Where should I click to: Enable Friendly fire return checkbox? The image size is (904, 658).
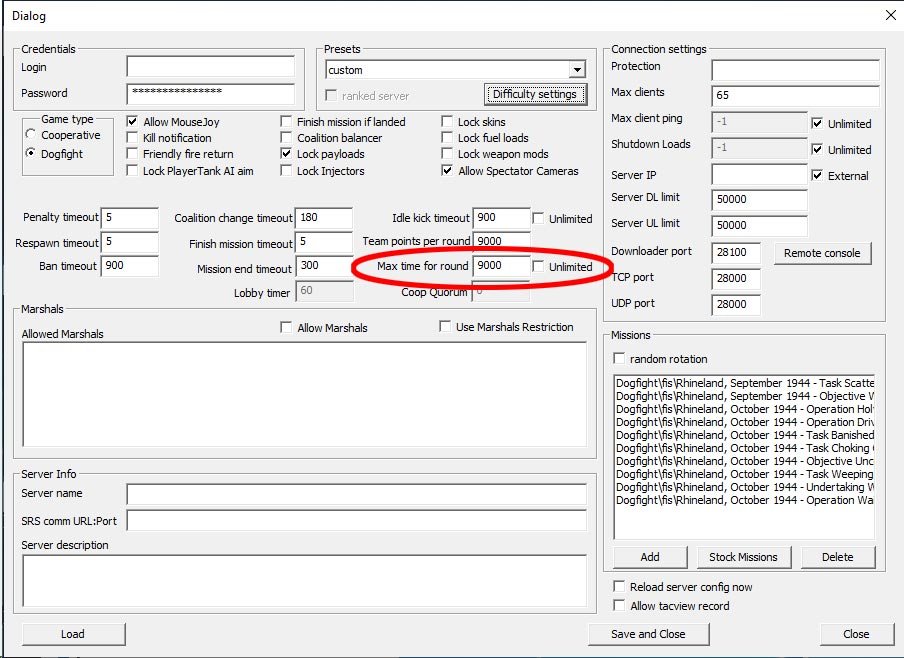(134, 154)
